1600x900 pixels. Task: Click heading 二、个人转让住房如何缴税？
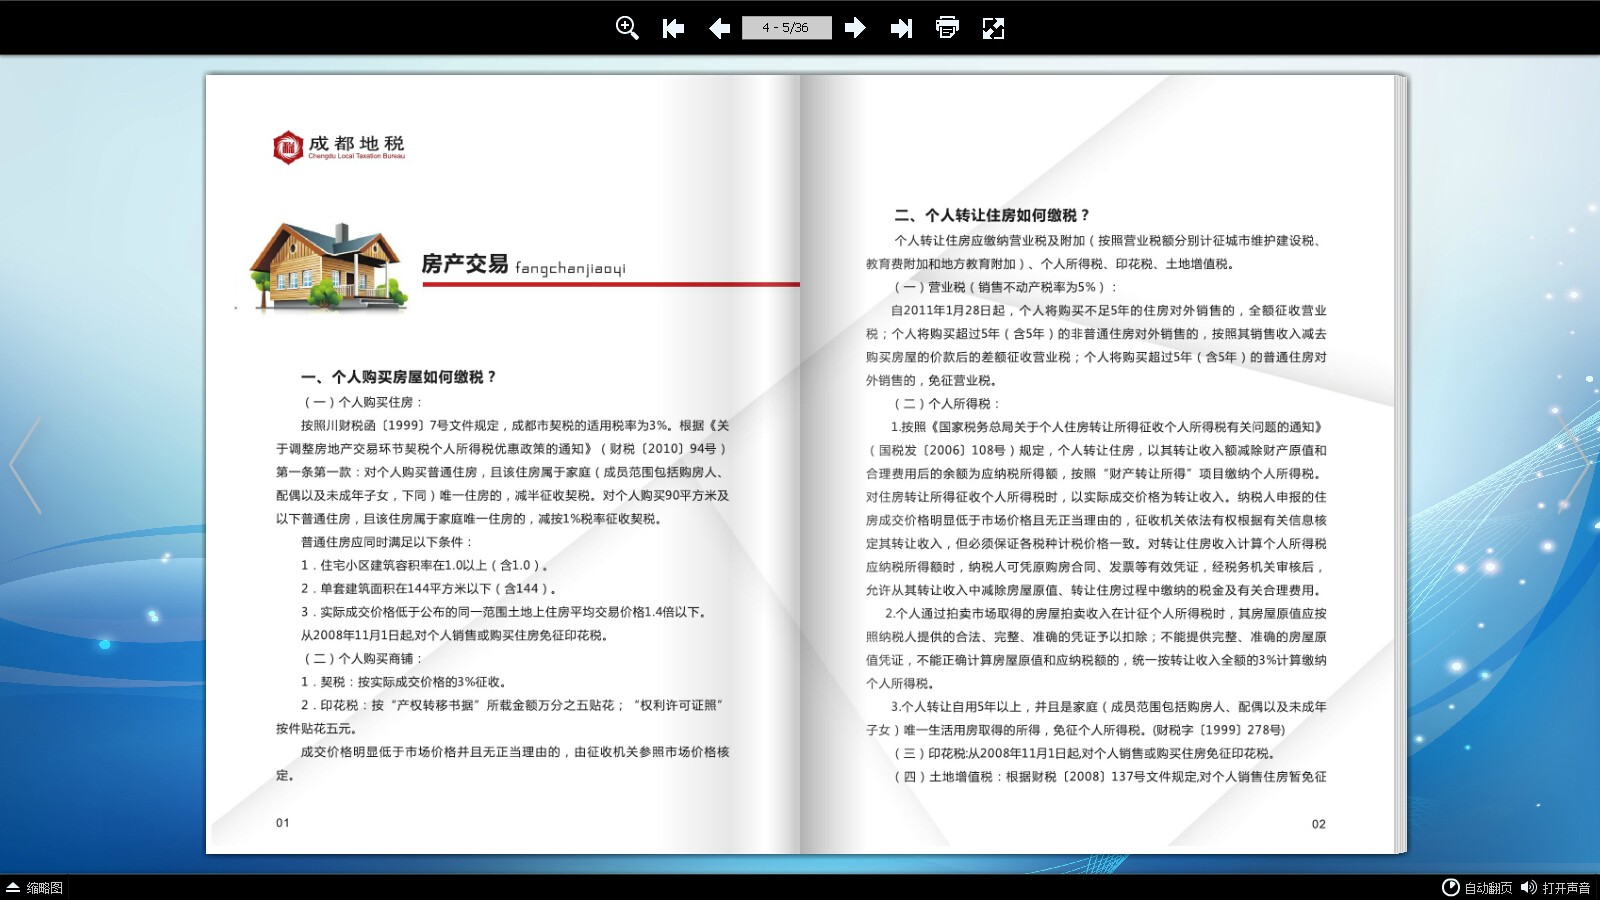(x=992, y=215)
